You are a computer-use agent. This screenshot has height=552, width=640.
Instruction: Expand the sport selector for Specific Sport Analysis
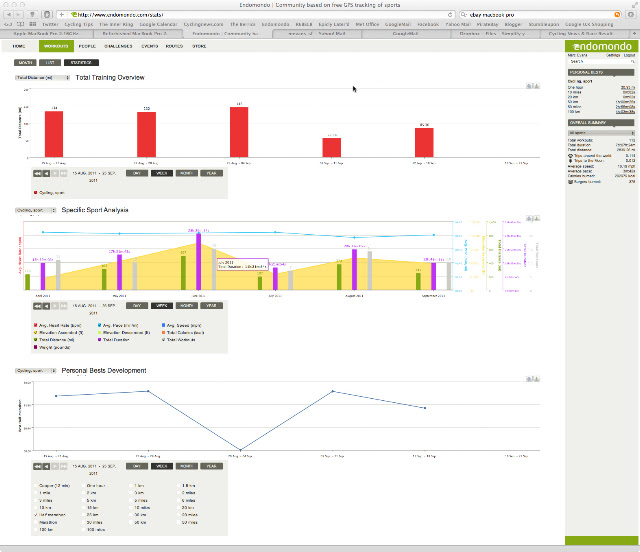click(x=36, y=210)
